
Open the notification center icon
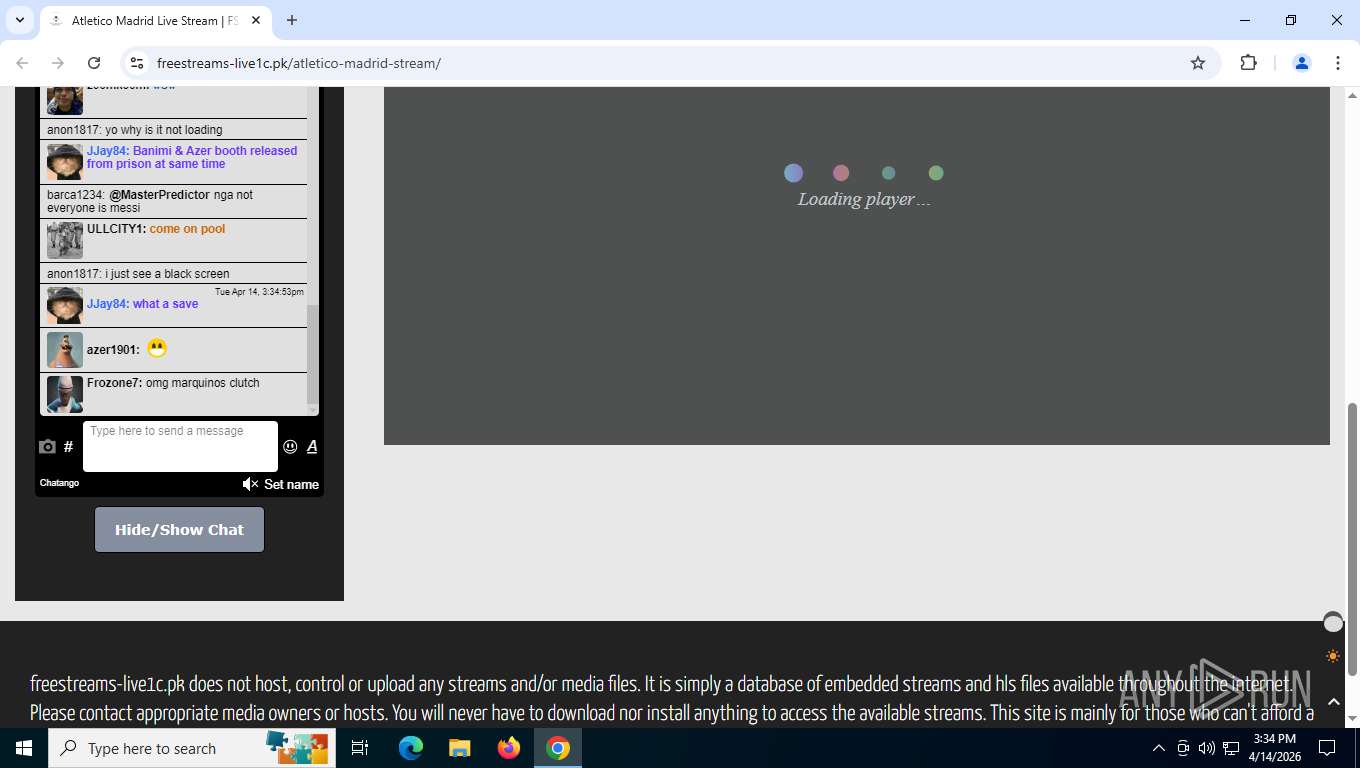(1327, 748)
